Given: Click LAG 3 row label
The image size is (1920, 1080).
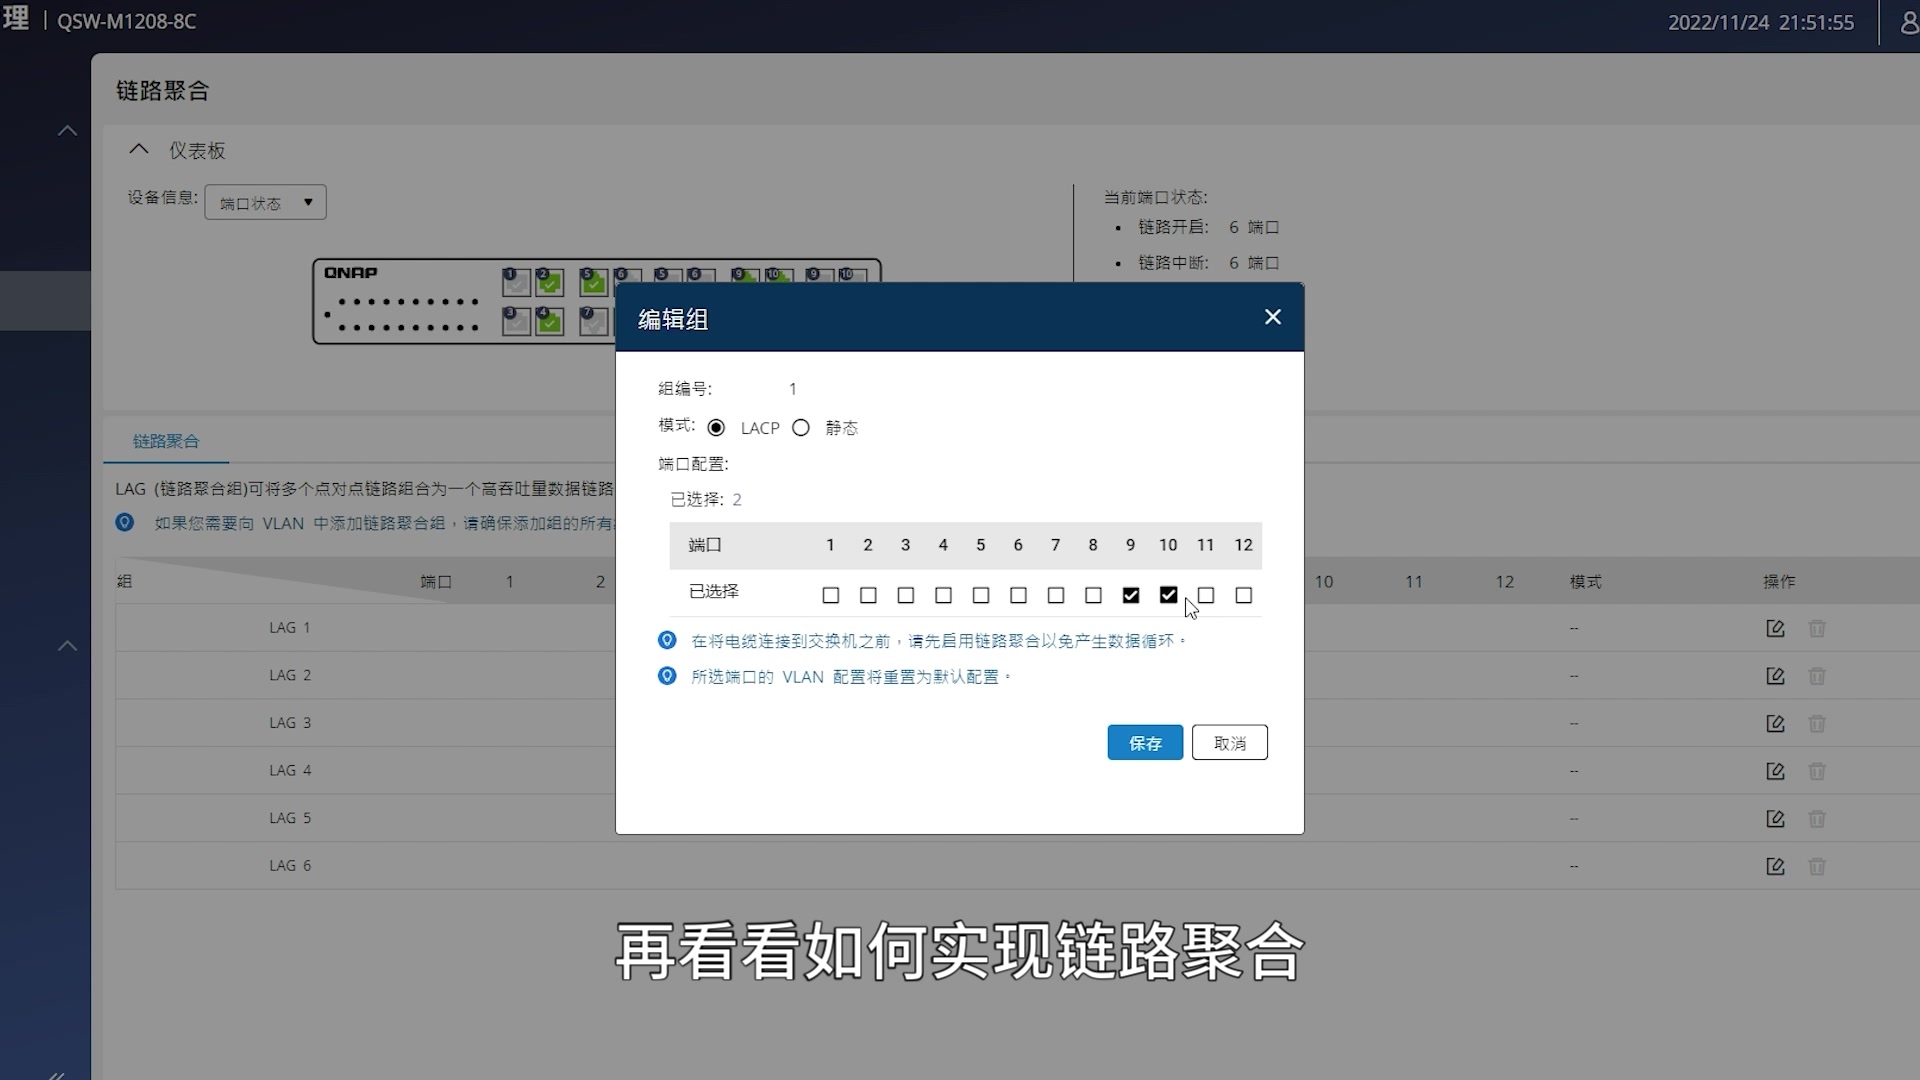Looking at the screenshot, I should 290,723.
